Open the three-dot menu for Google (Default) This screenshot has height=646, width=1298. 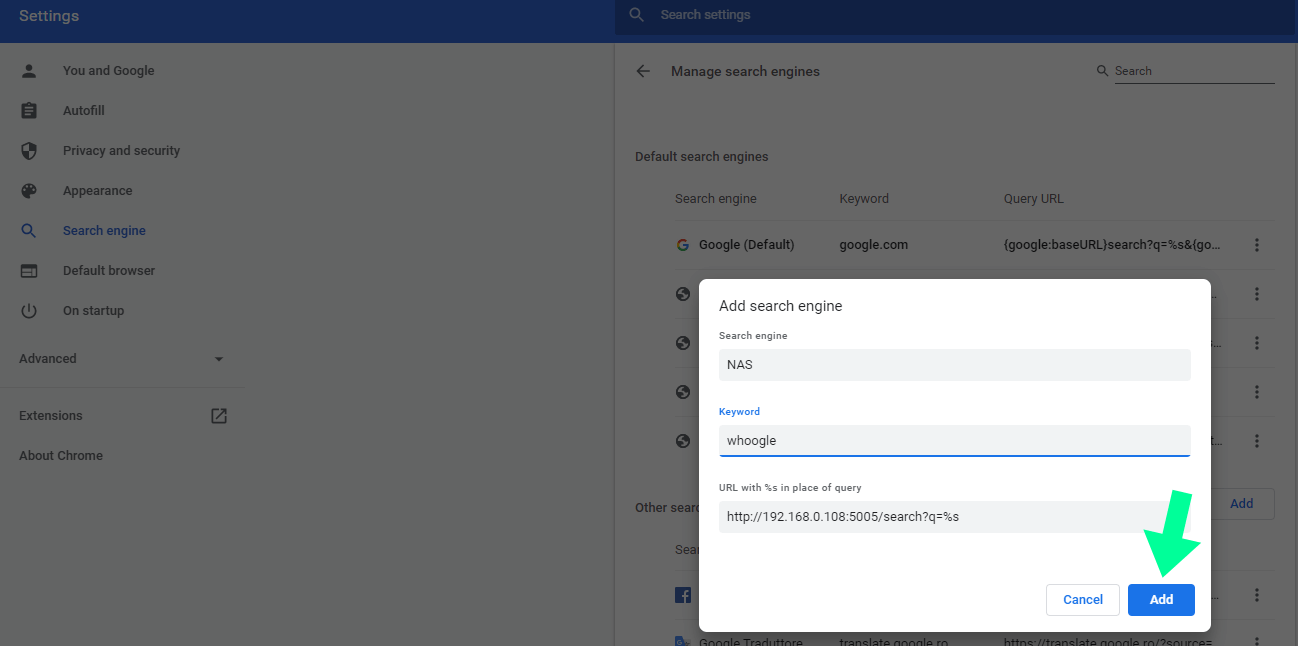(x=1256, y=244)
